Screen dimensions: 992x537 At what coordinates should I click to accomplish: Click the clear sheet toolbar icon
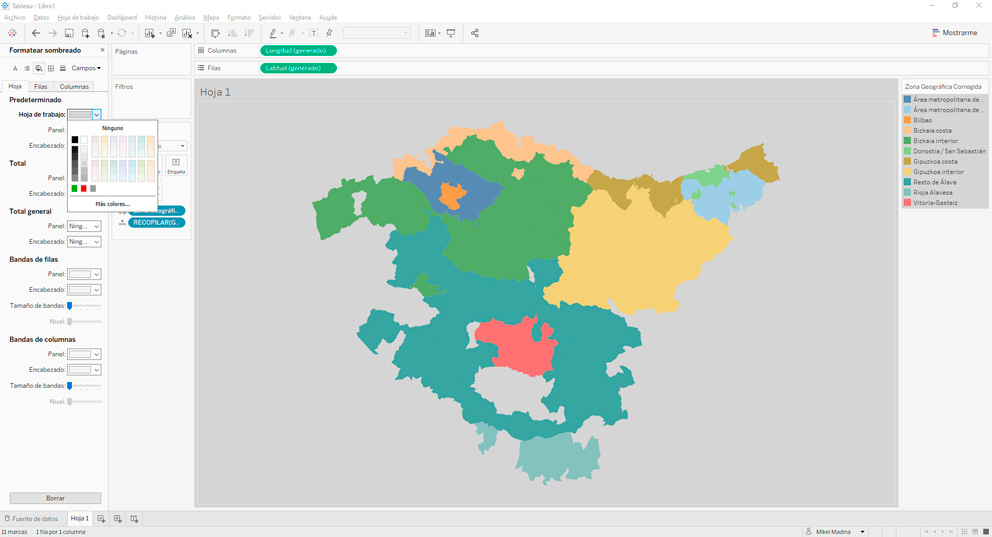(x=187, y=33)
